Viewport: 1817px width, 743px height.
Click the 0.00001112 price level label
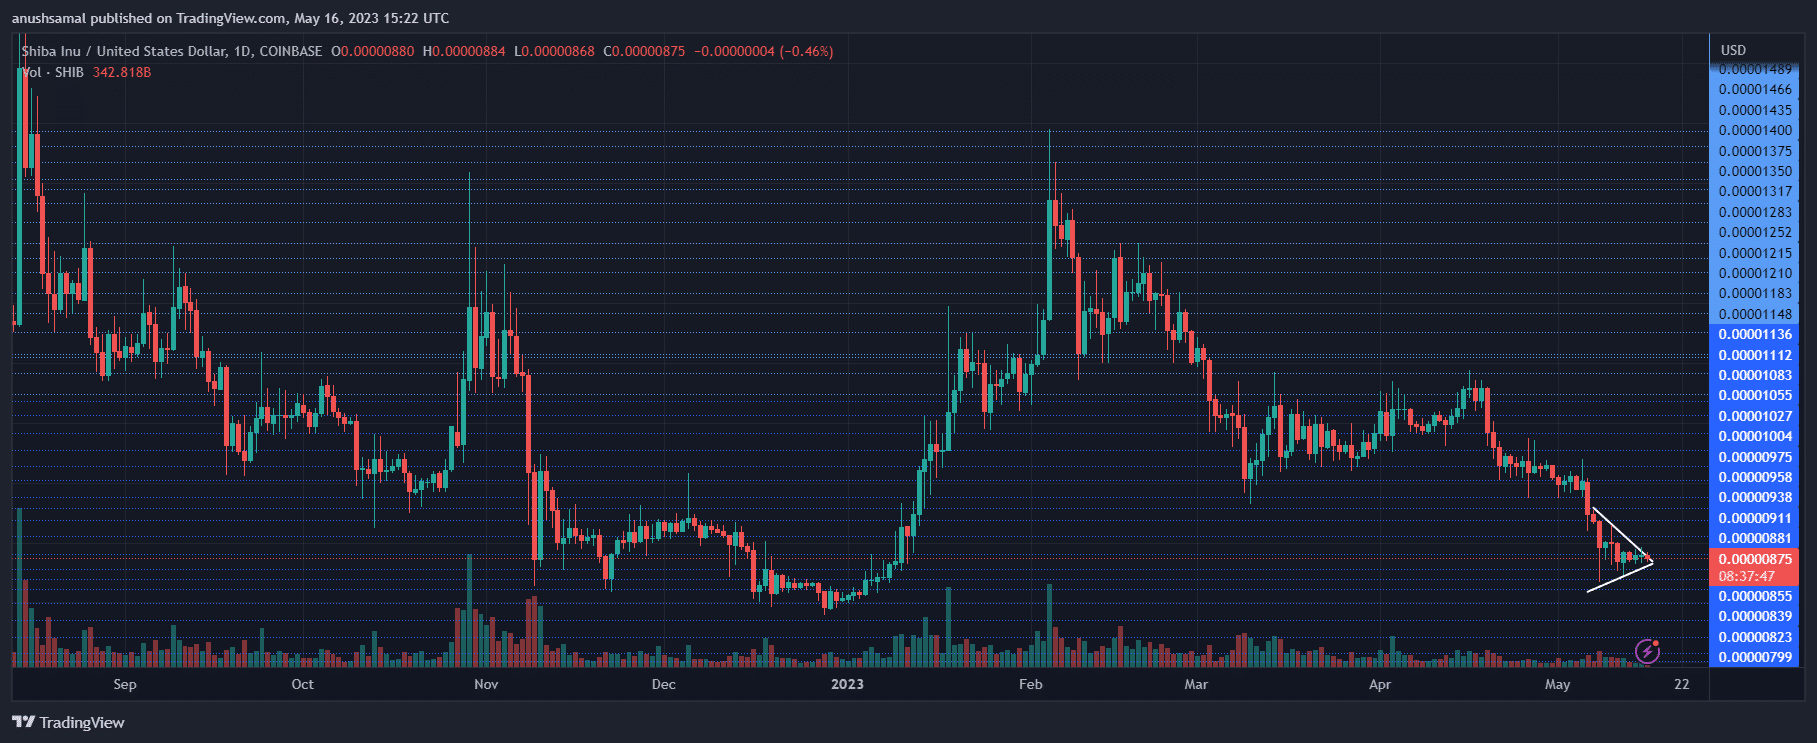1755,355
